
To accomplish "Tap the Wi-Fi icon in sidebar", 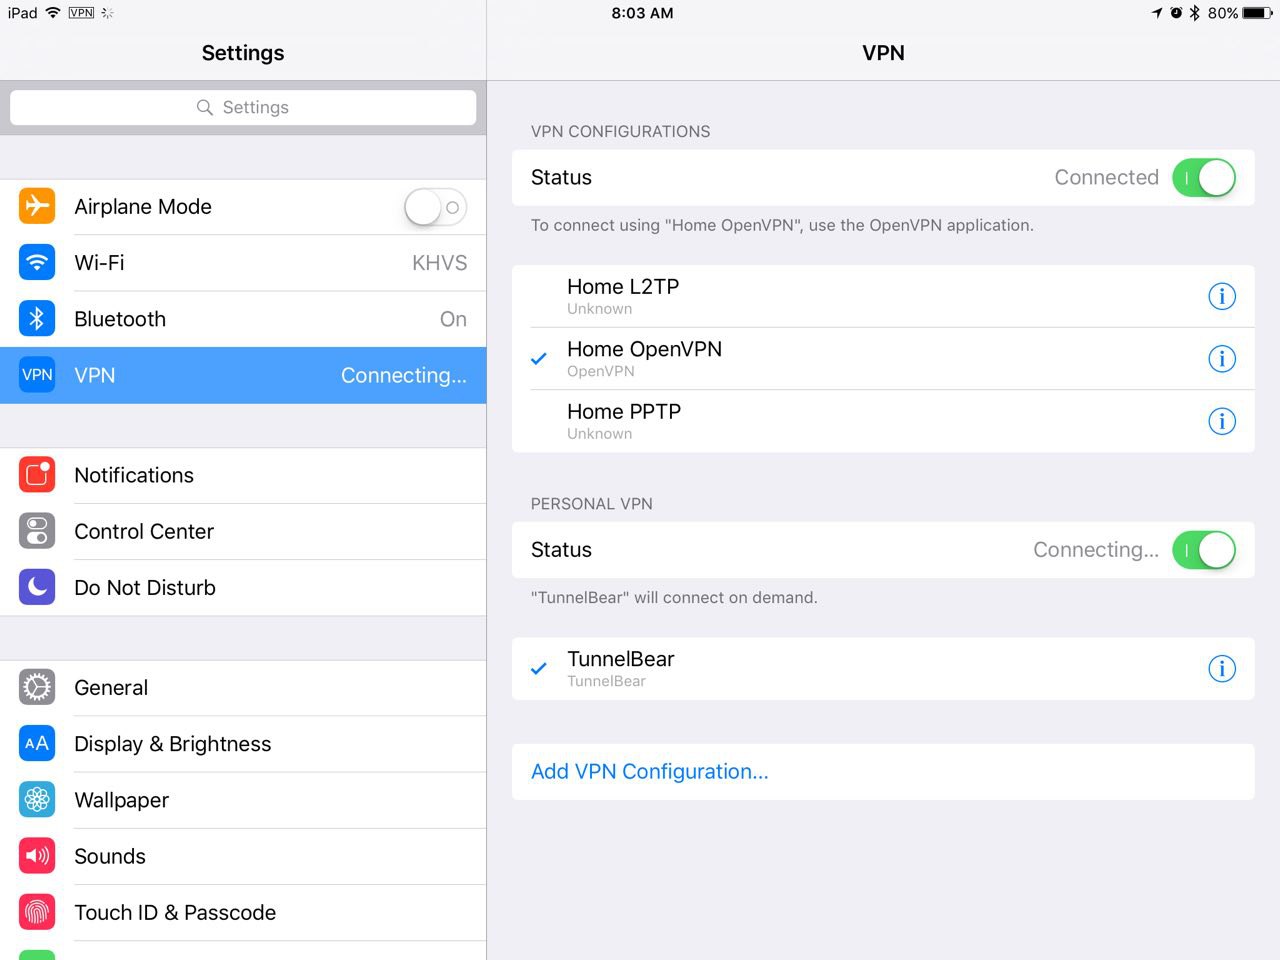I will click(x=37, y=263).
